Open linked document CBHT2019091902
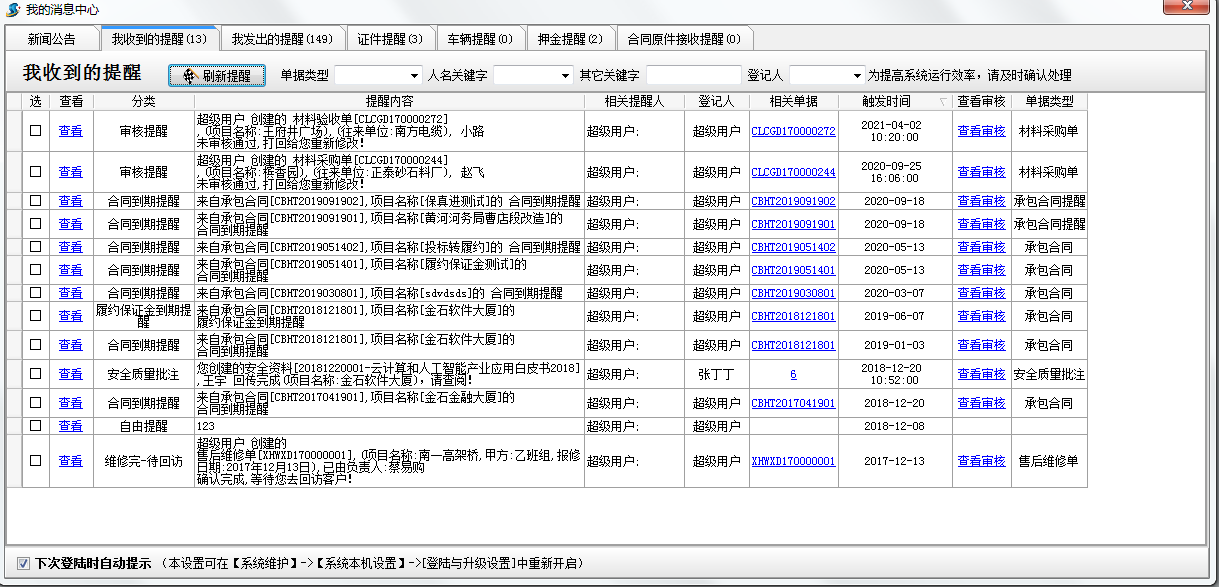Image resolution: width=1219 pixels, height=587 pixels. click(793, 201)
